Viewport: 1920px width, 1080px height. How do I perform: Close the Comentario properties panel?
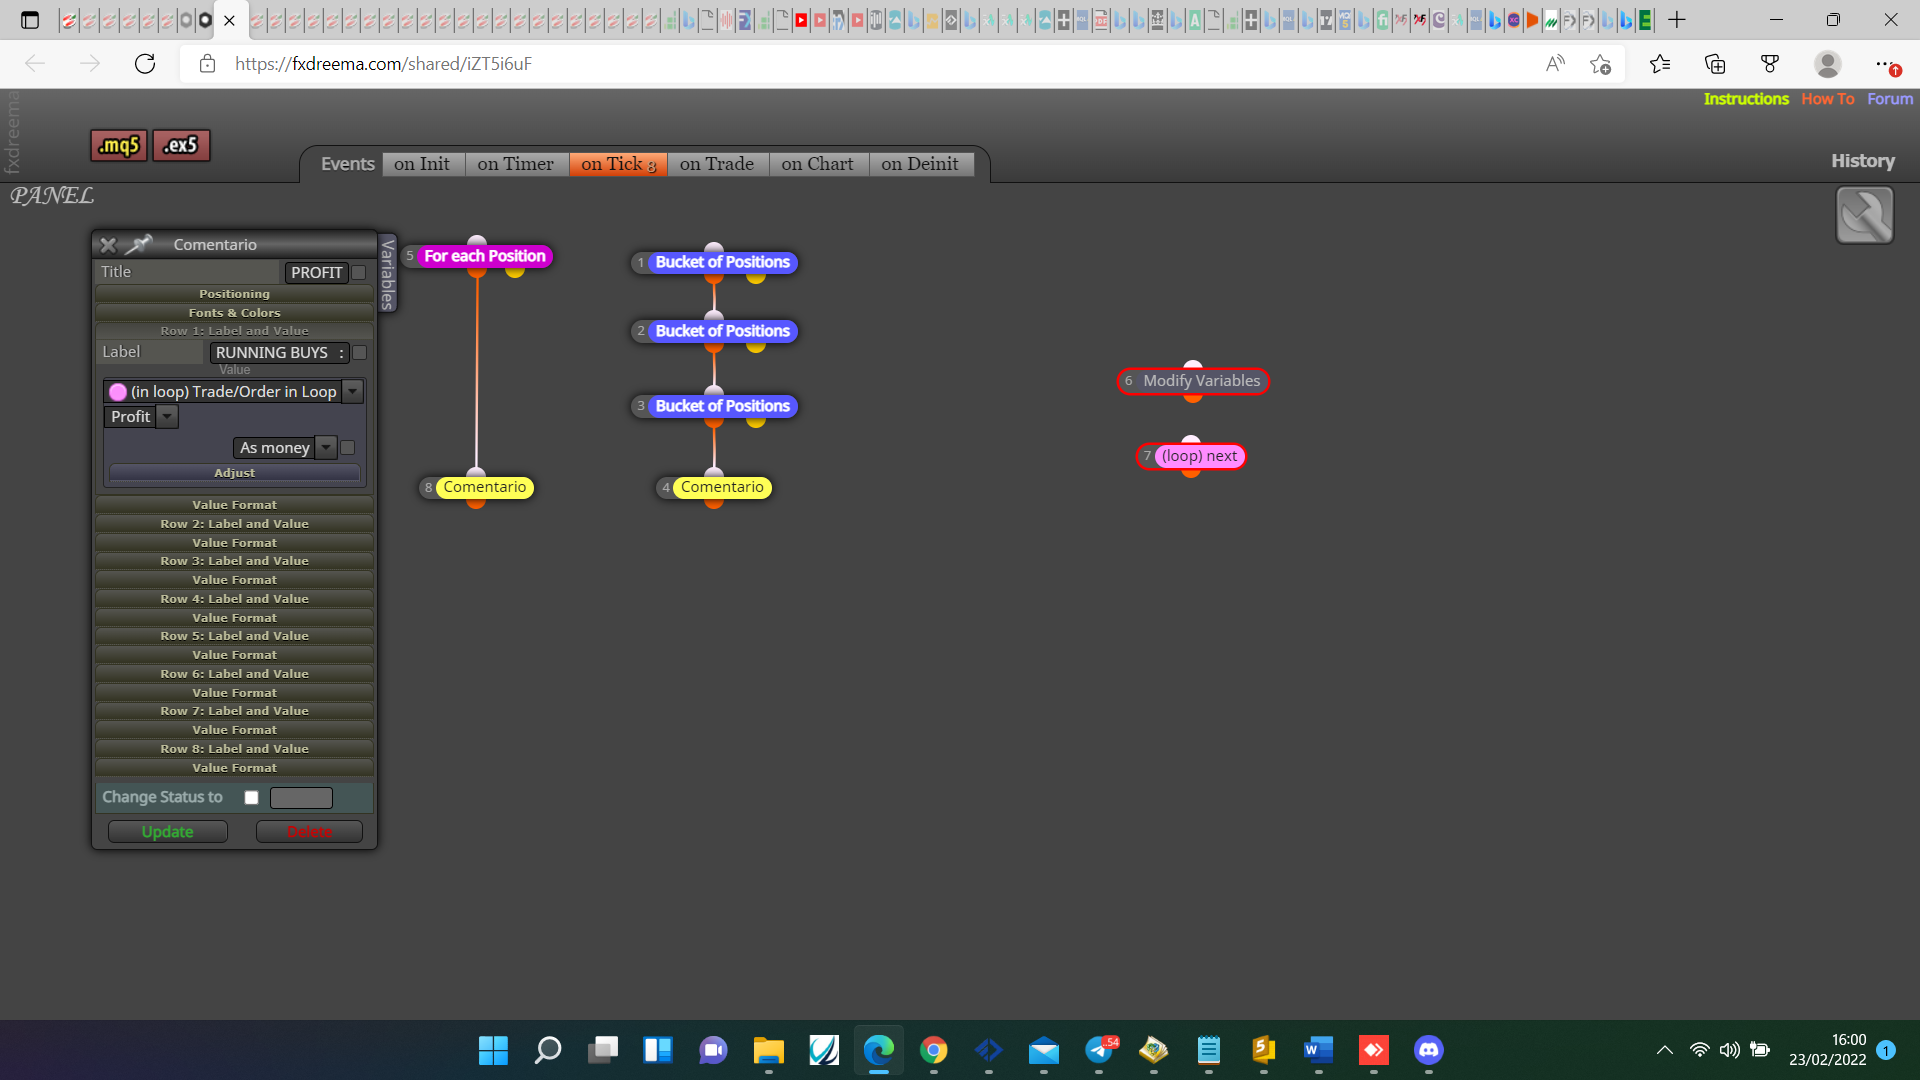108,245
